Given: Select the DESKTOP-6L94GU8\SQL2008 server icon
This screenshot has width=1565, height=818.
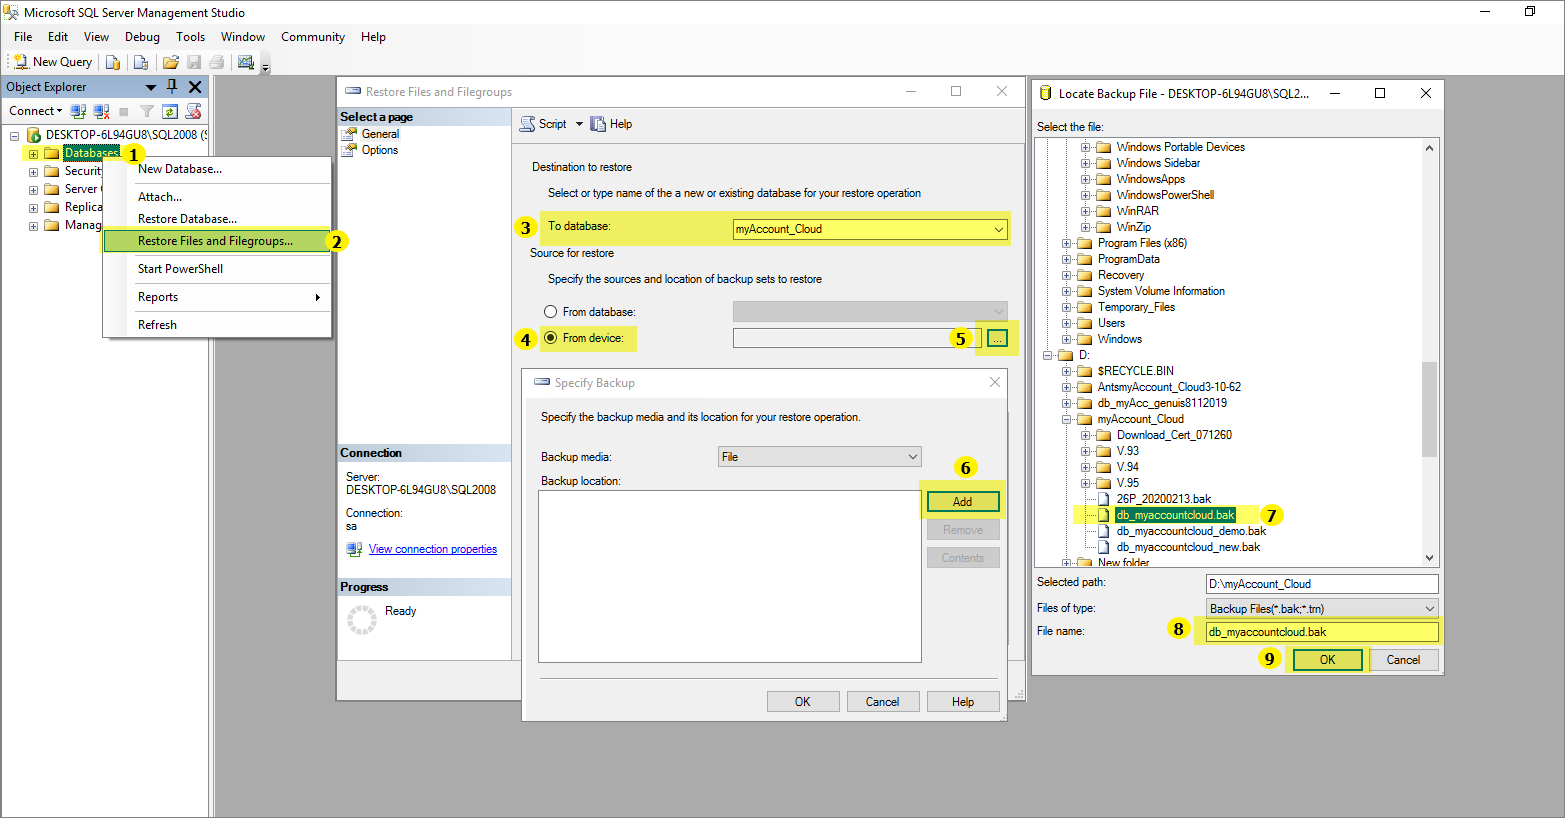Looking at the screenshot, I should pyautogui.click(x=33, y=134).
